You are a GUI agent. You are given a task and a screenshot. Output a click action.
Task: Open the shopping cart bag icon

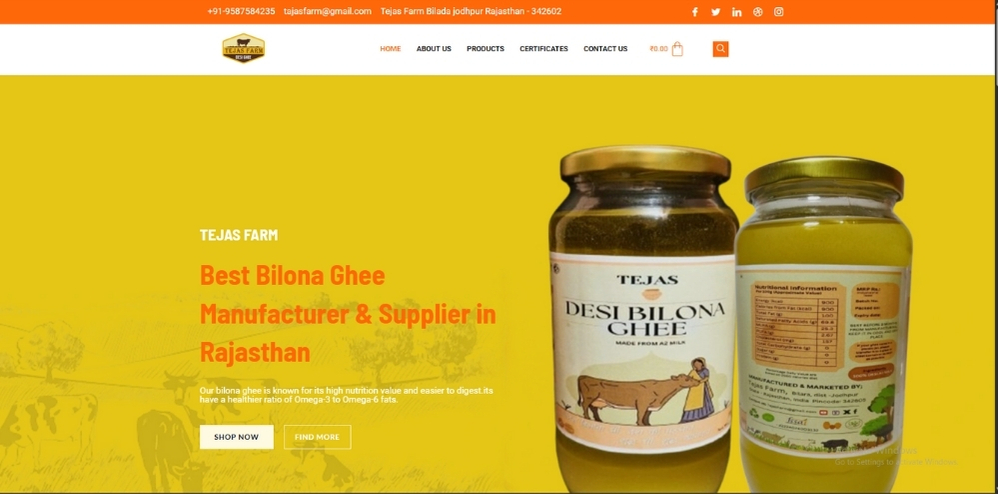point(677,49)
